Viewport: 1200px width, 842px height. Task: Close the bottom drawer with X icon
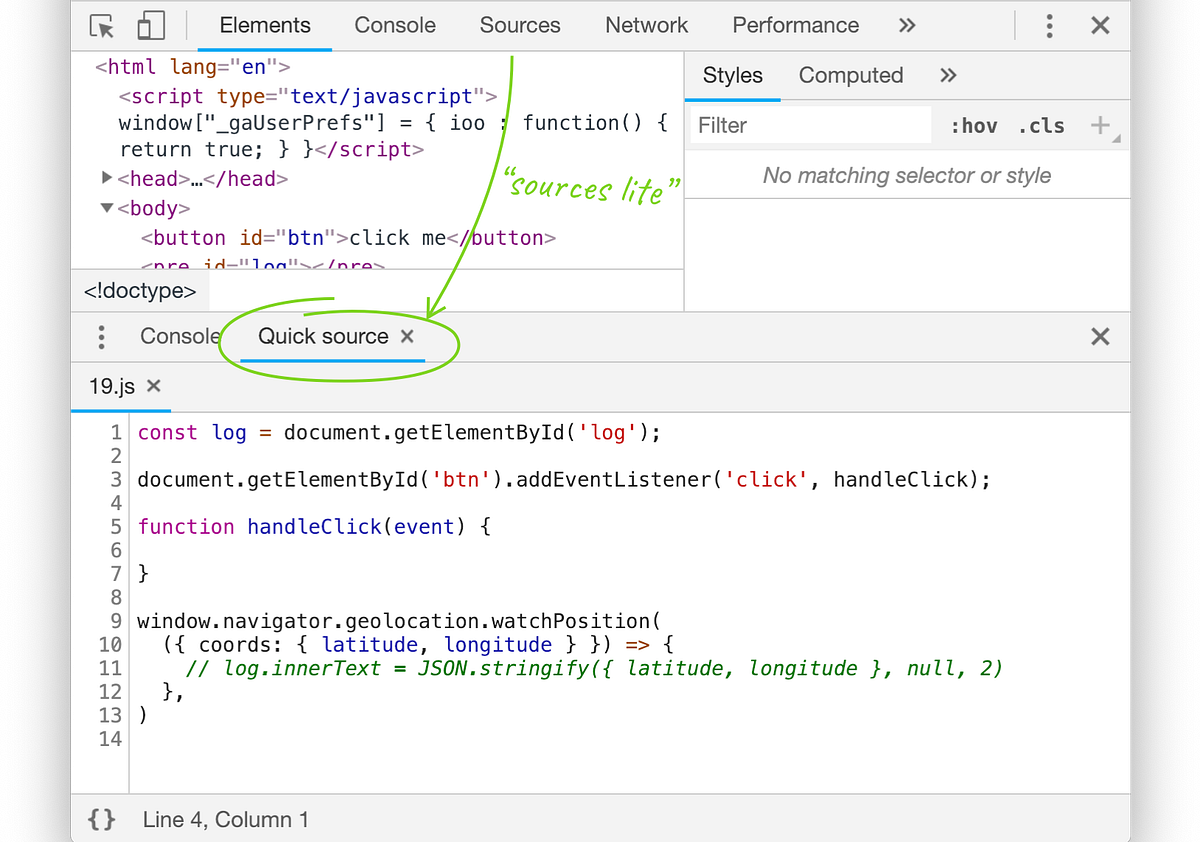pos(1100,337)
